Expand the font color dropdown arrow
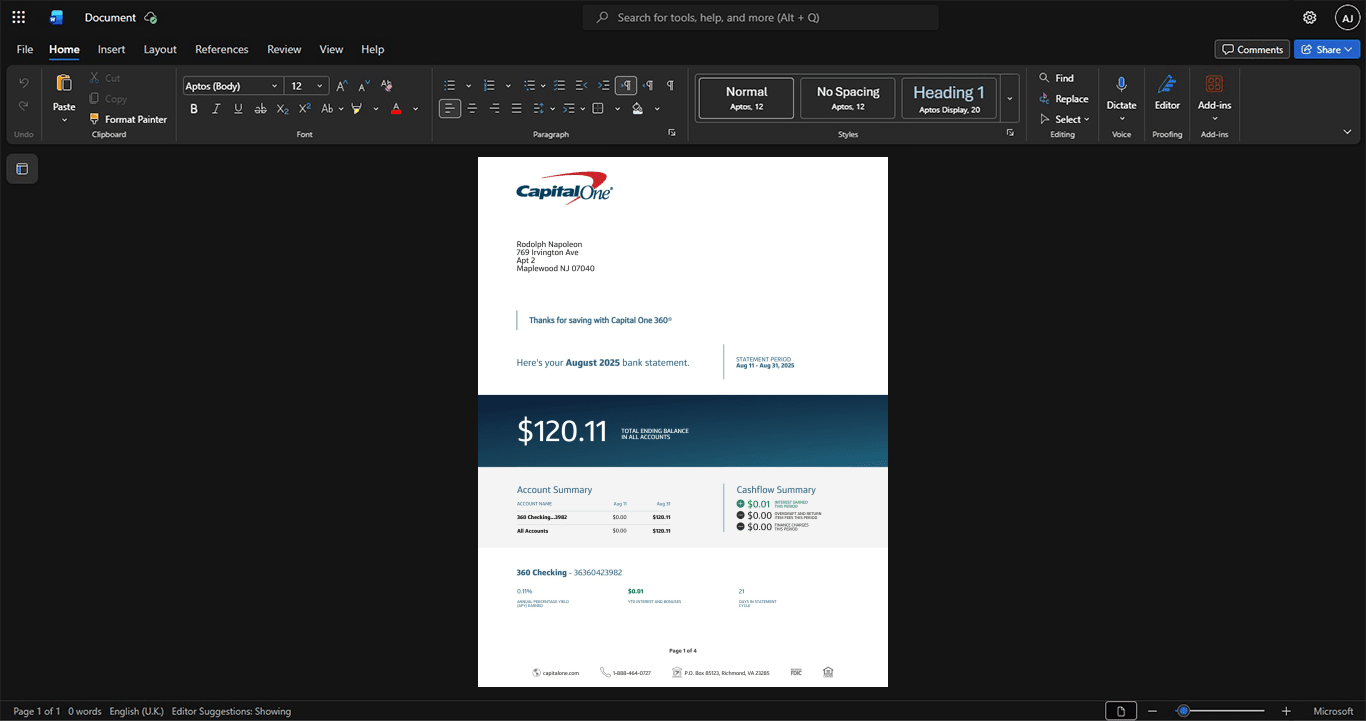The width and height of the screenshot is (1366, 721). tap(416, 109)
